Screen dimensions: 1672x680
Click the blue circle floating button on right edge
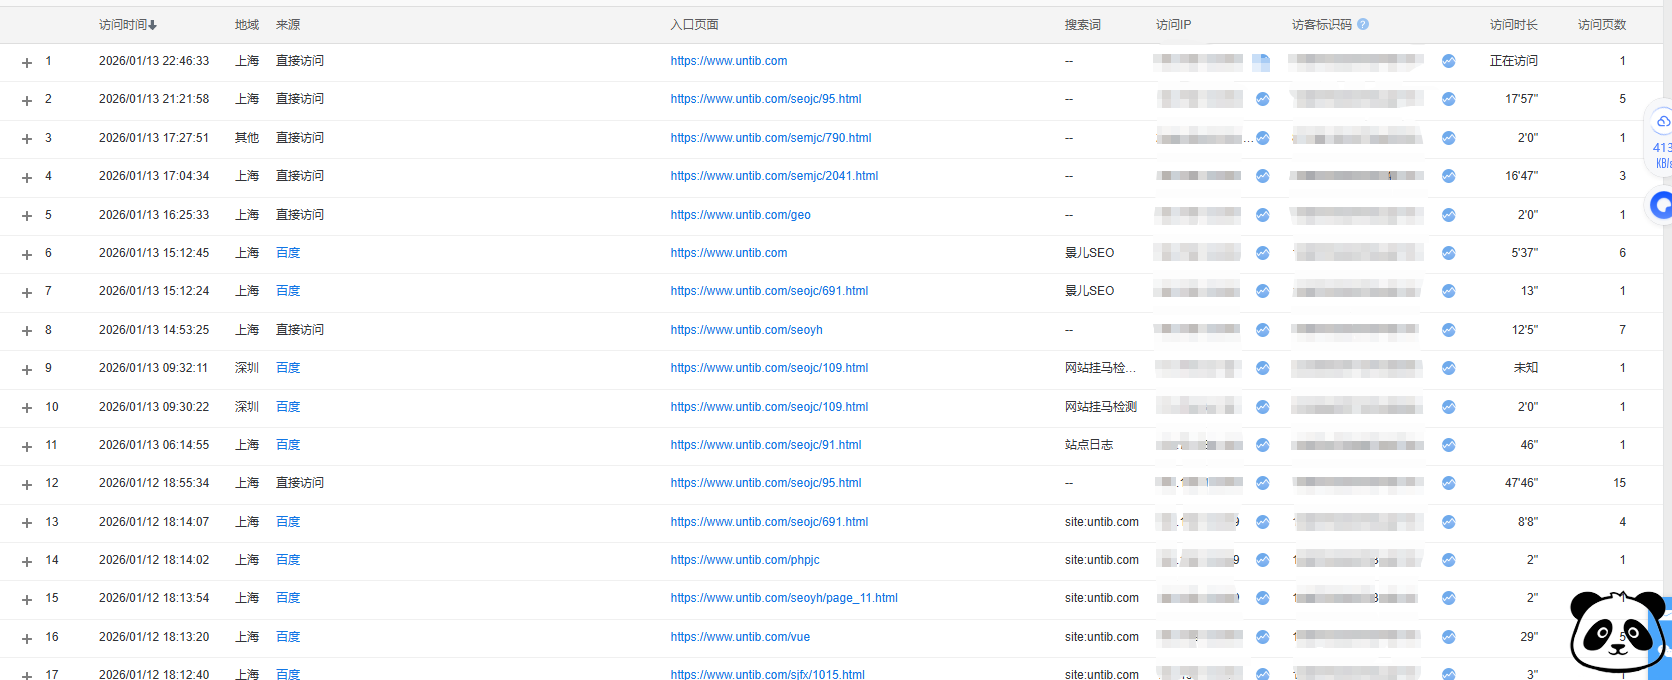pos(1661,206)
